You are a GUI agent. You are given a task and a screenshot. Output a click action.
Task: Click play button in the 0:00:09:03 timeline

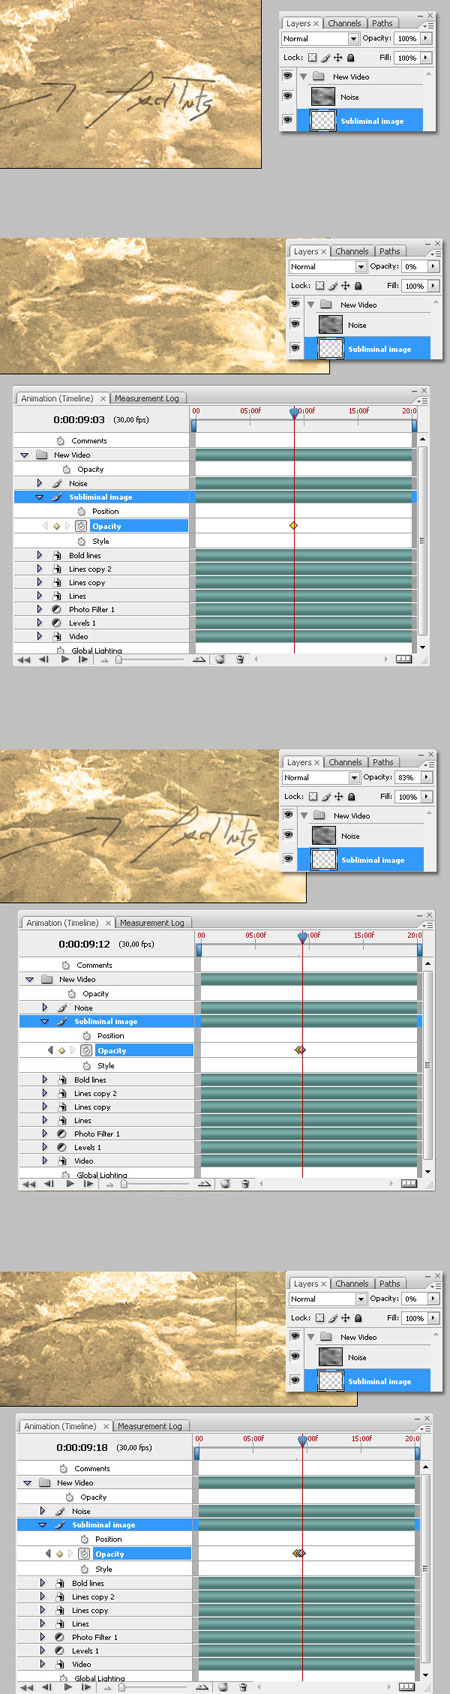click(x=65, y=659)
